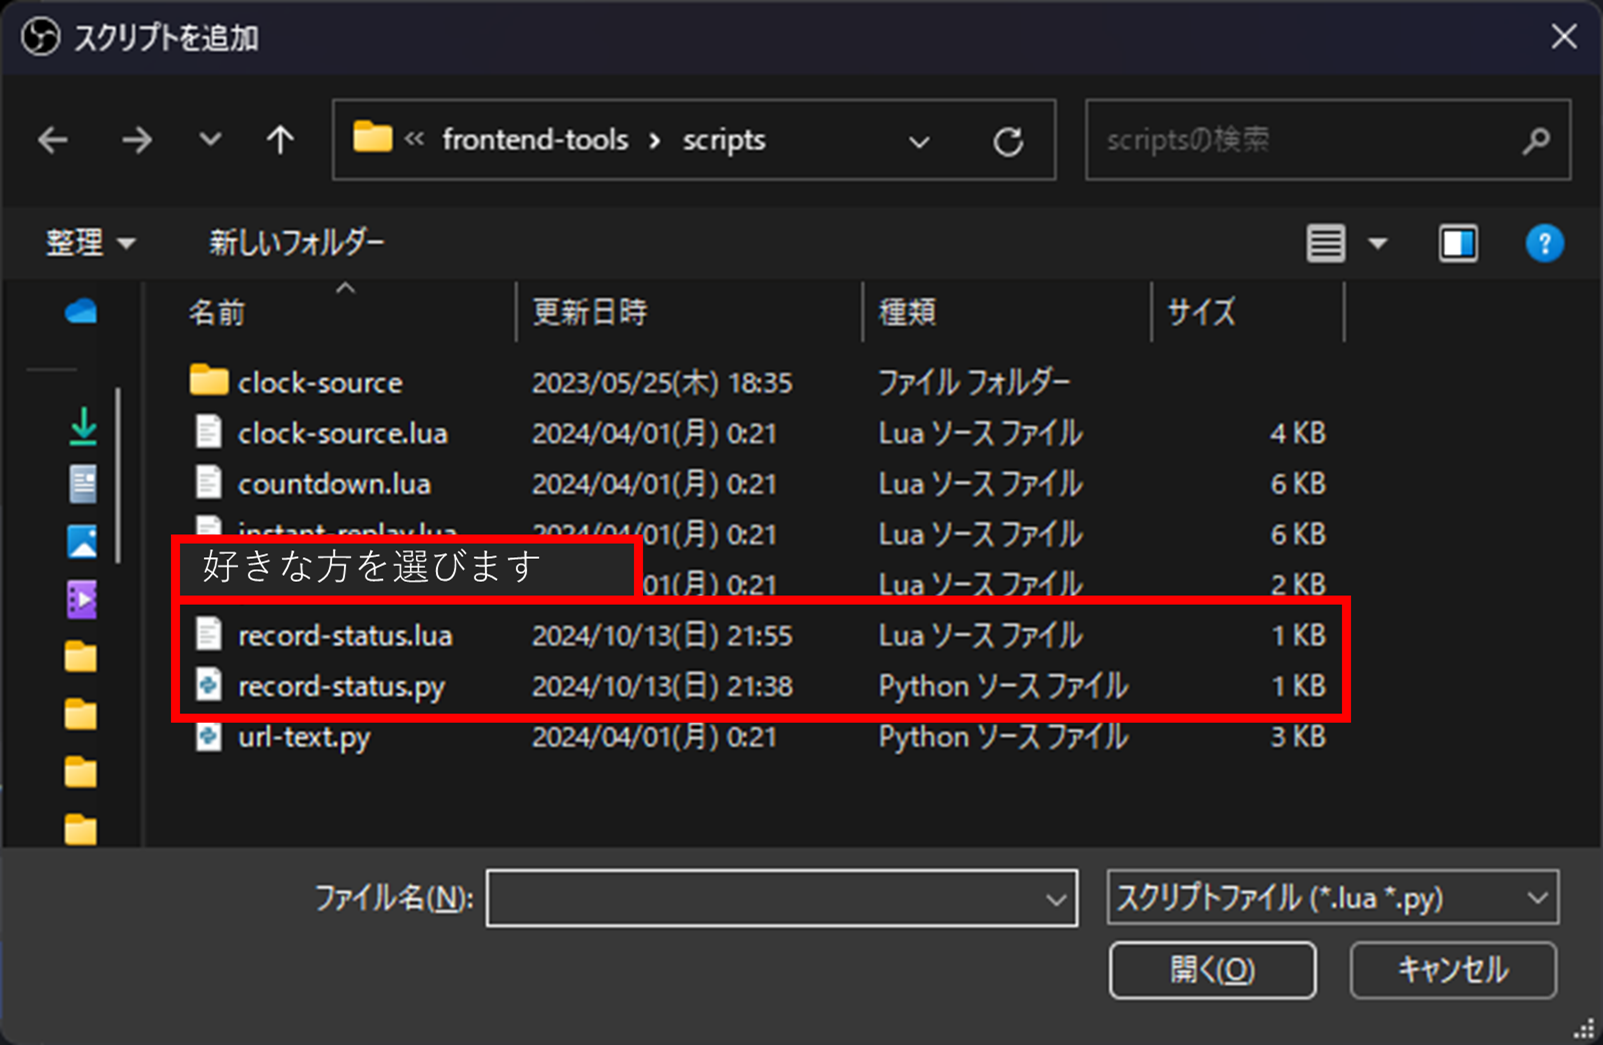Open the 整理 menu

pyautogui.click(x=90, y=243)
